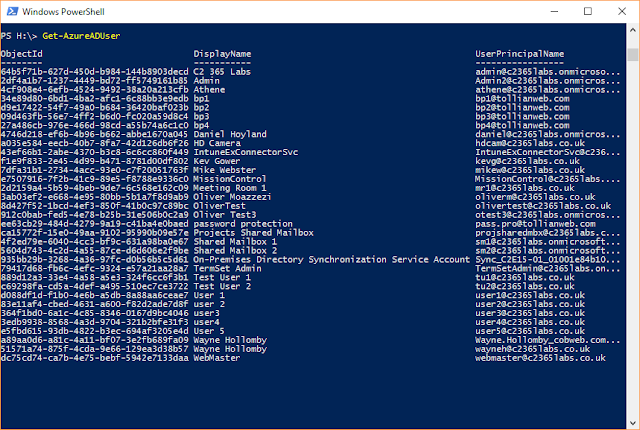The image size is (640, 430).
Task: Click ObjectId starting '2df4a1b7-1237'
Action: 95,81
